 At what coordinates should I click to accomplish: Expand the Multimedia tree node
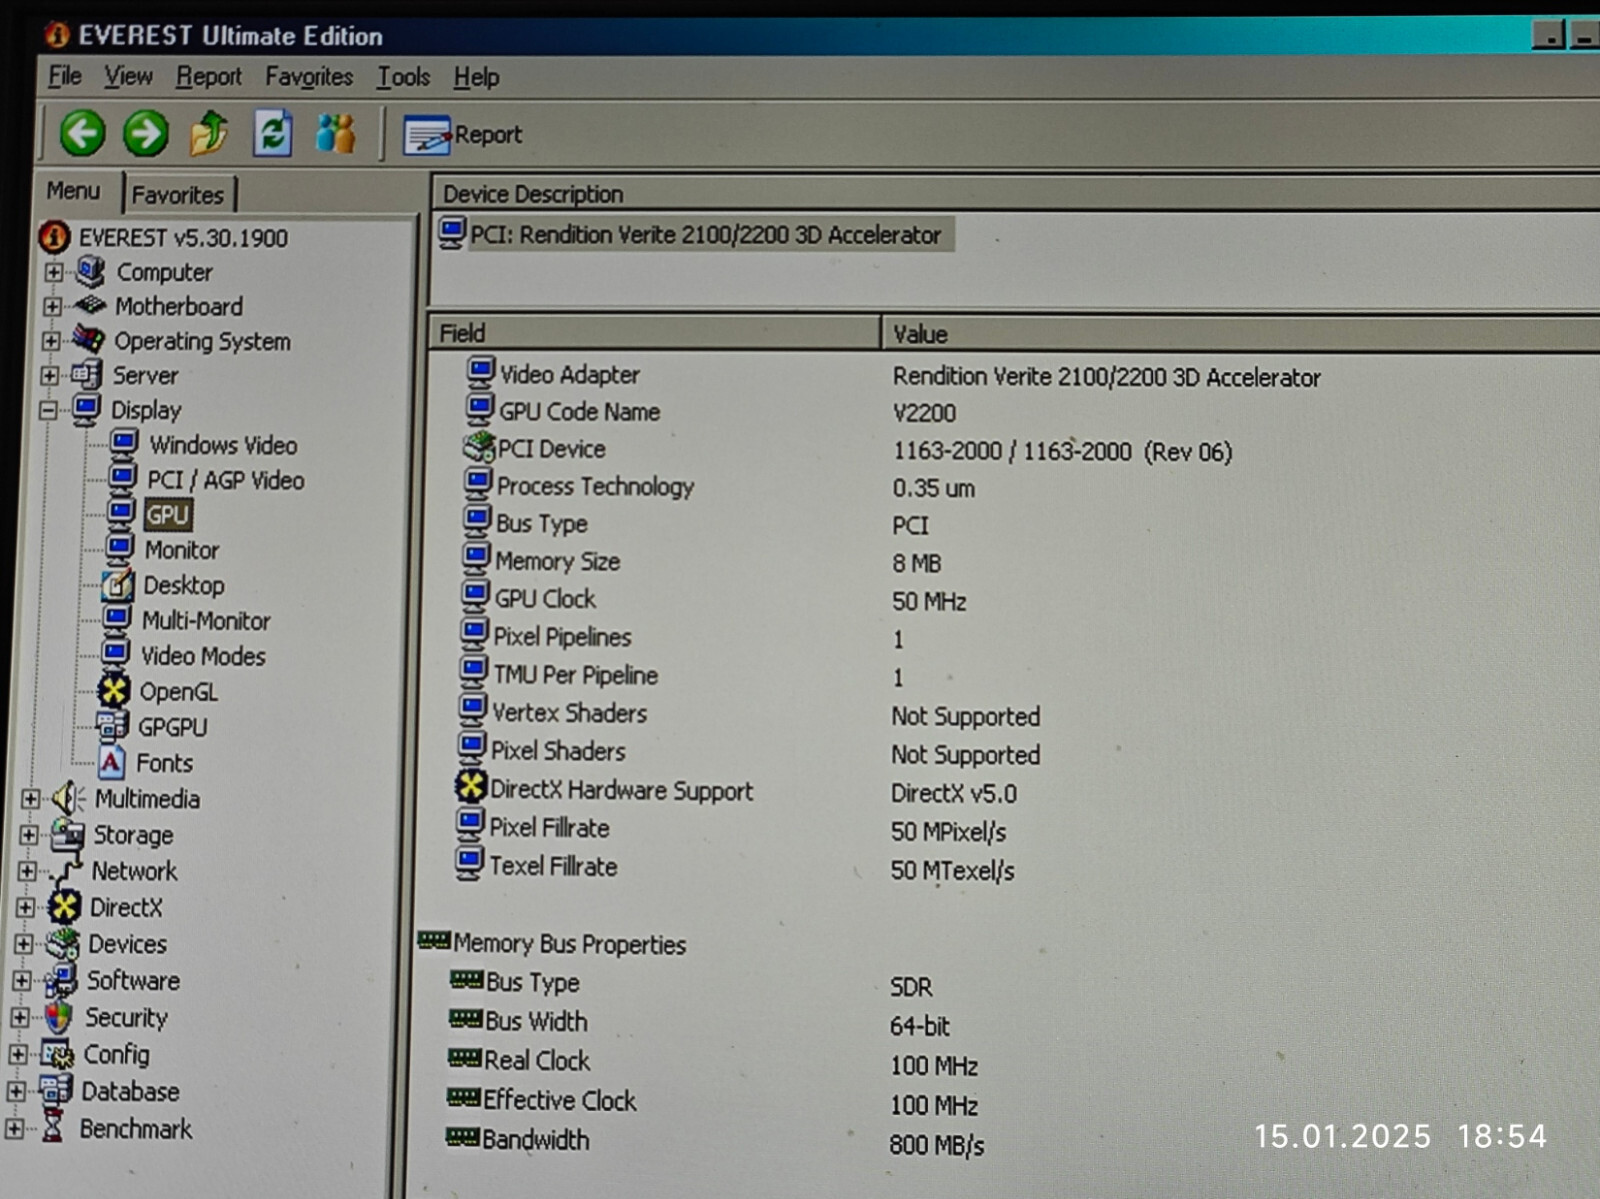point(30,799)
